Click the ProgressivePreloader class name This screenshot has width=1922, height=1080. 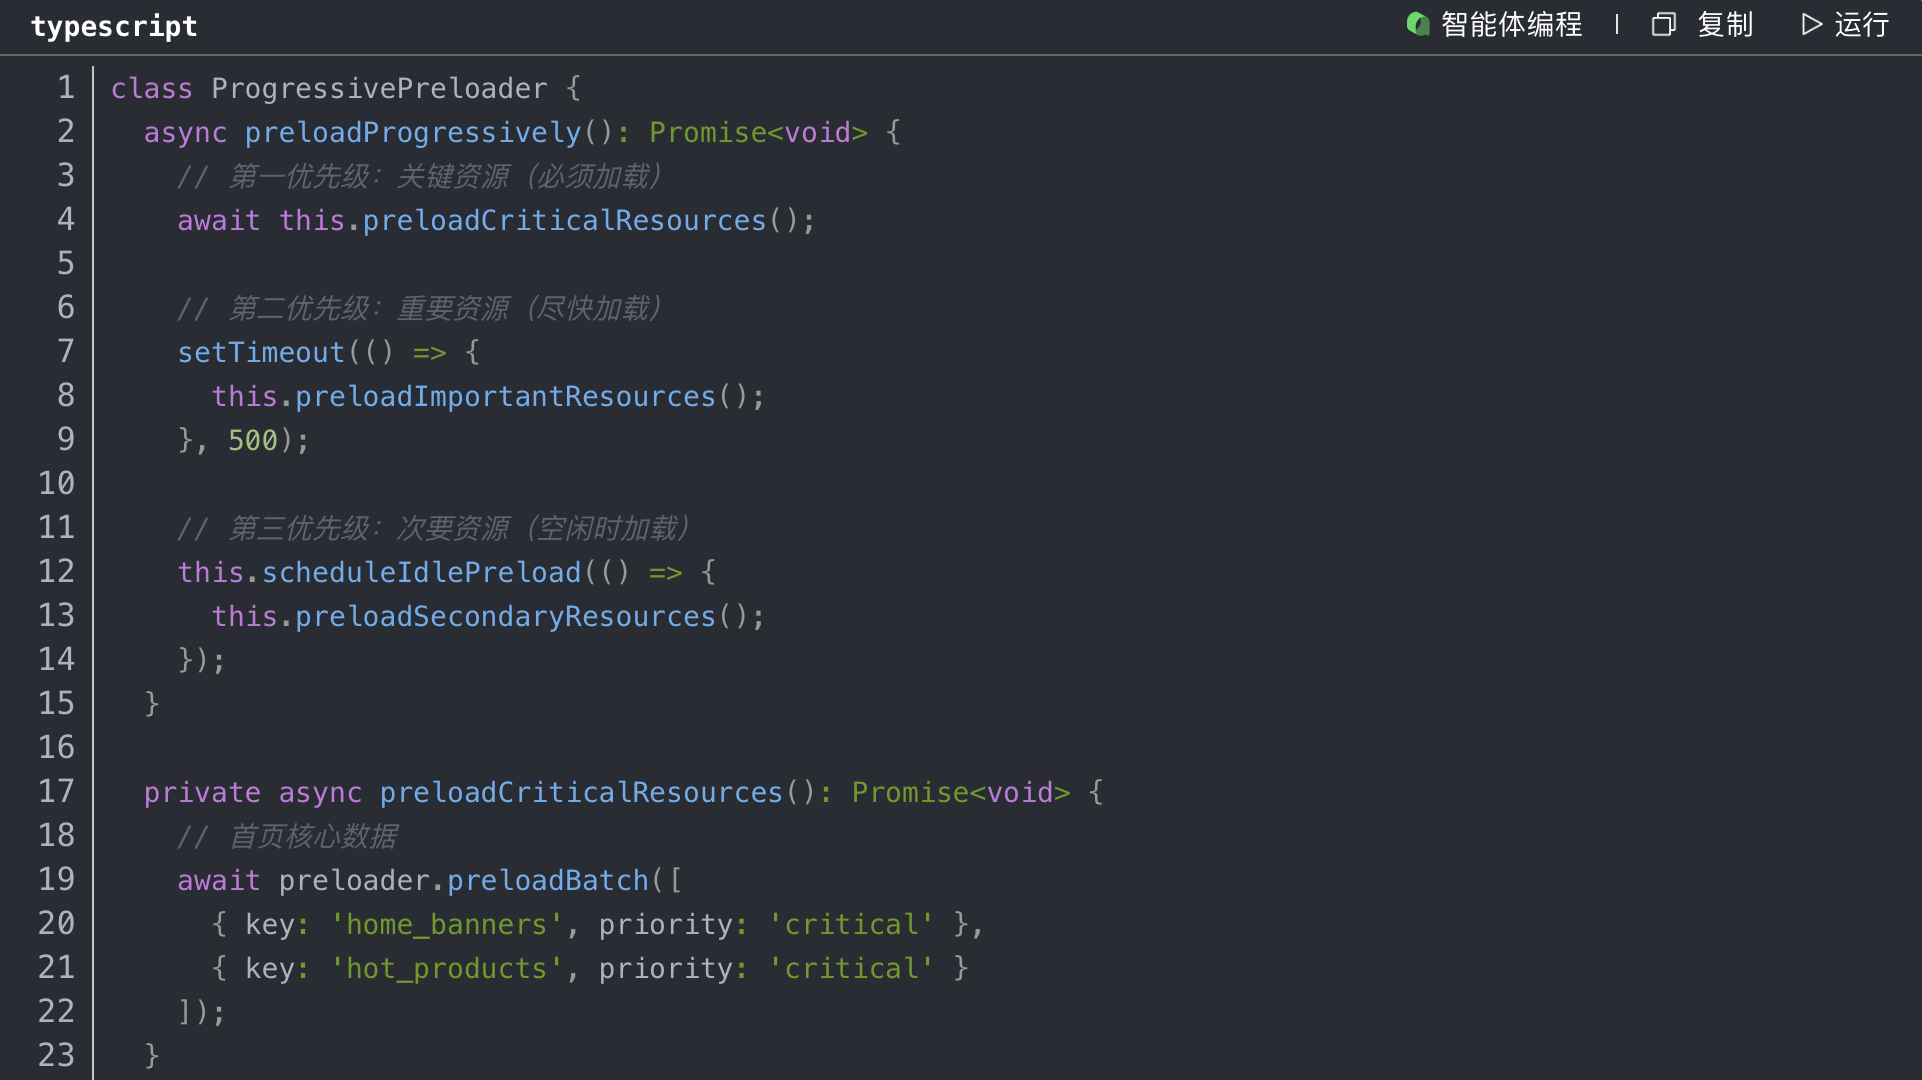(x=379, y=88)
